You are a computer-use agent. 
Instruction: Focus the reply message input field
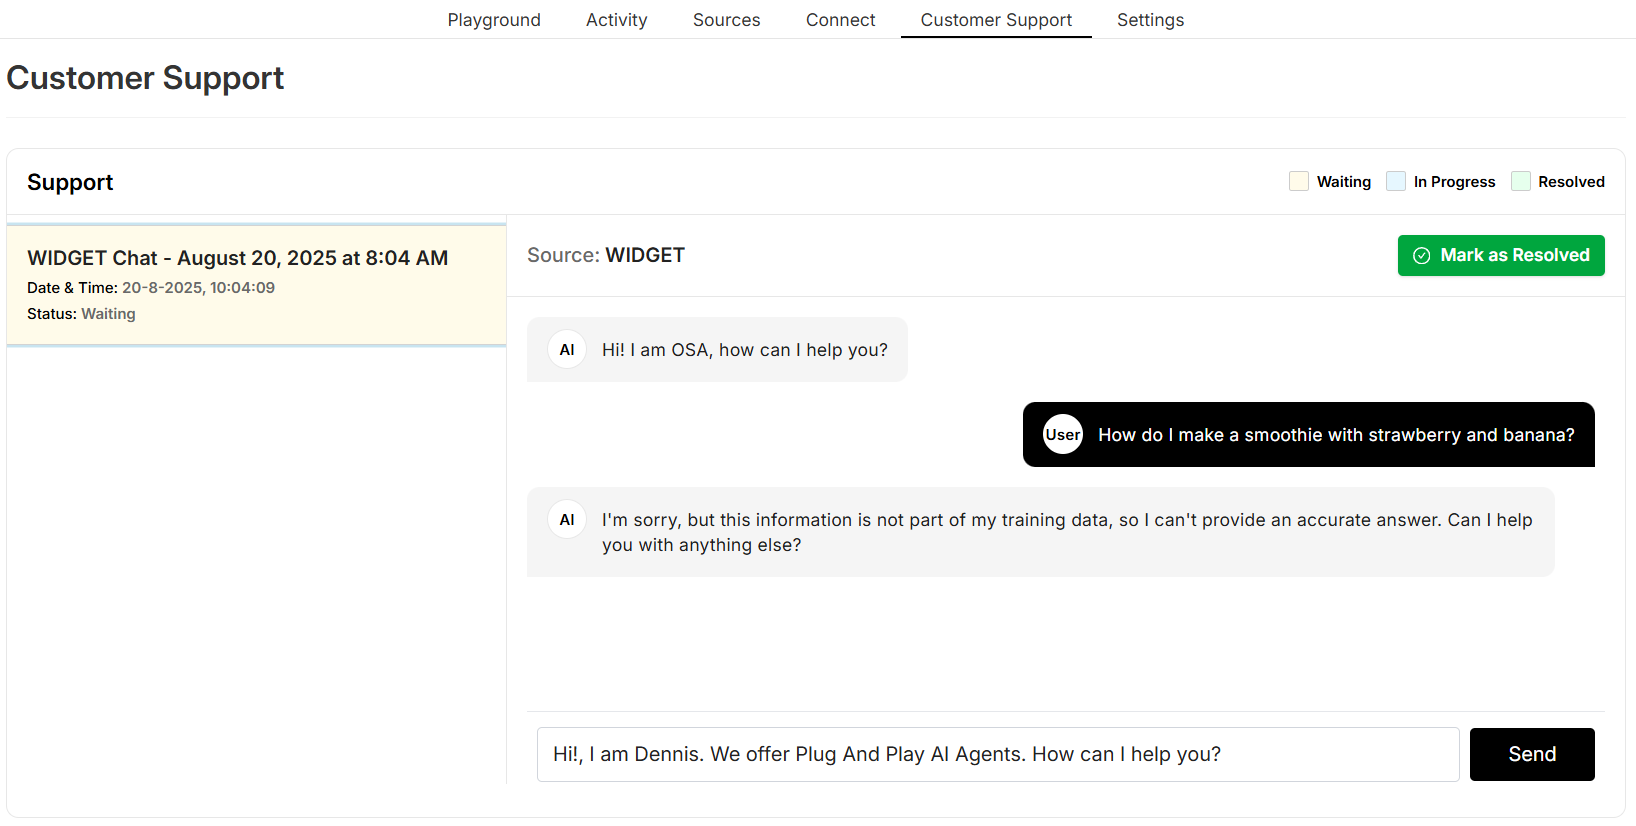(998, 754)
